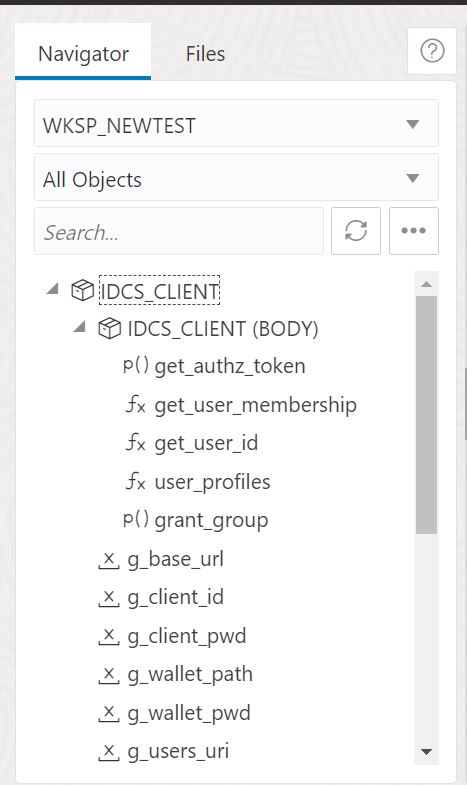Click the IDCS_CLIENT package icon
The width and height of the screenshot is (467, 785).
(x=82, y=291)
